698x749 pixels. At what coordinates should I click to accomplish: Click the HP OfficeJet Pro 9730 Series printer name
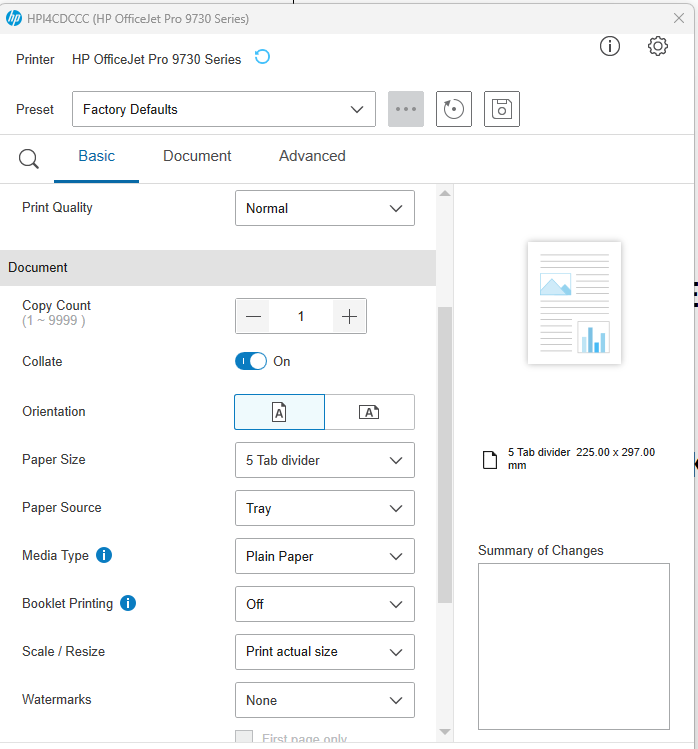156,59
